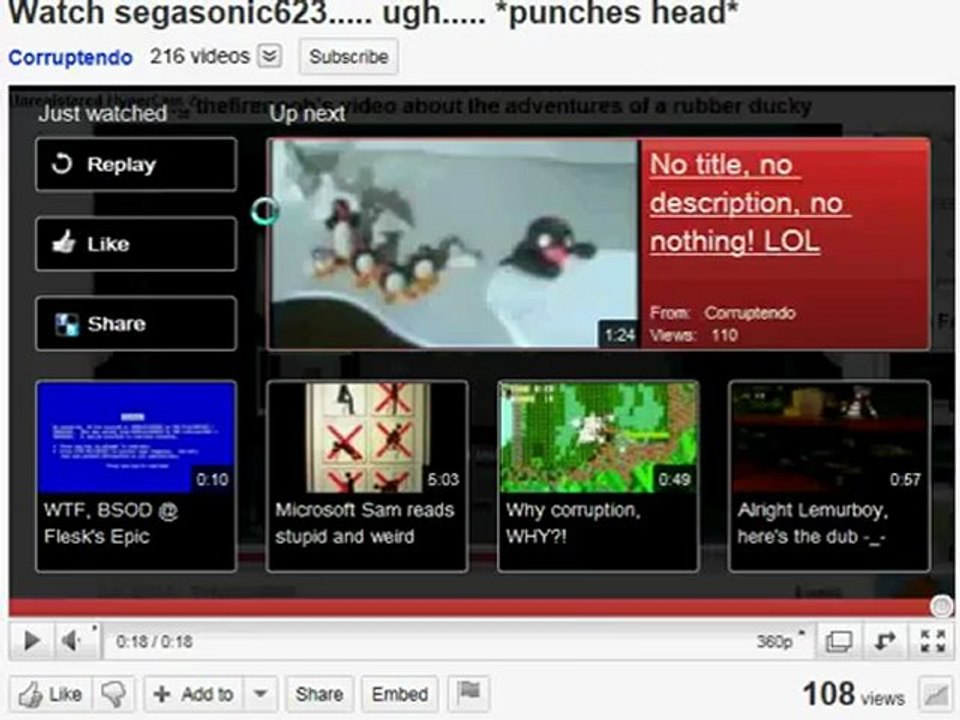The height and width of the screenshot is (720, 960).
Task: Click the Embed button
Action: coord(400,694)
